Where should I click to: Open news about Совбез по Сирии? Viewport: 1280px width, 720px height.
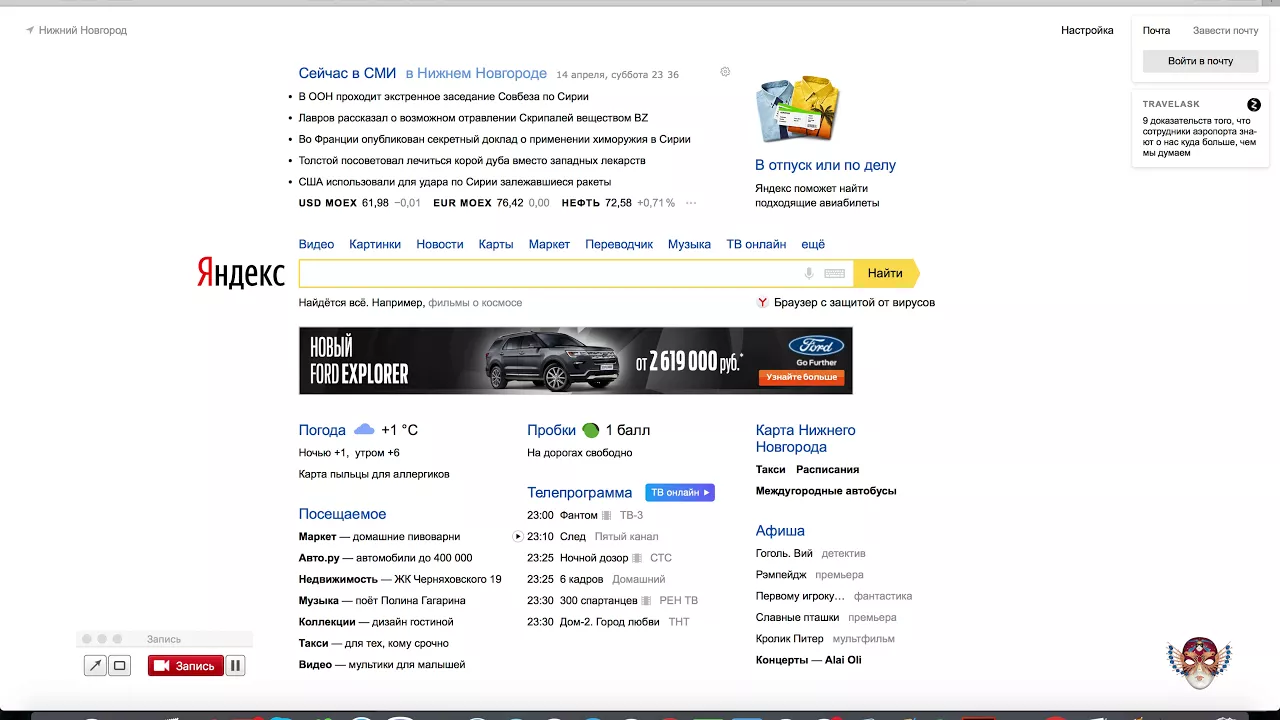click(x=444, y=97)
